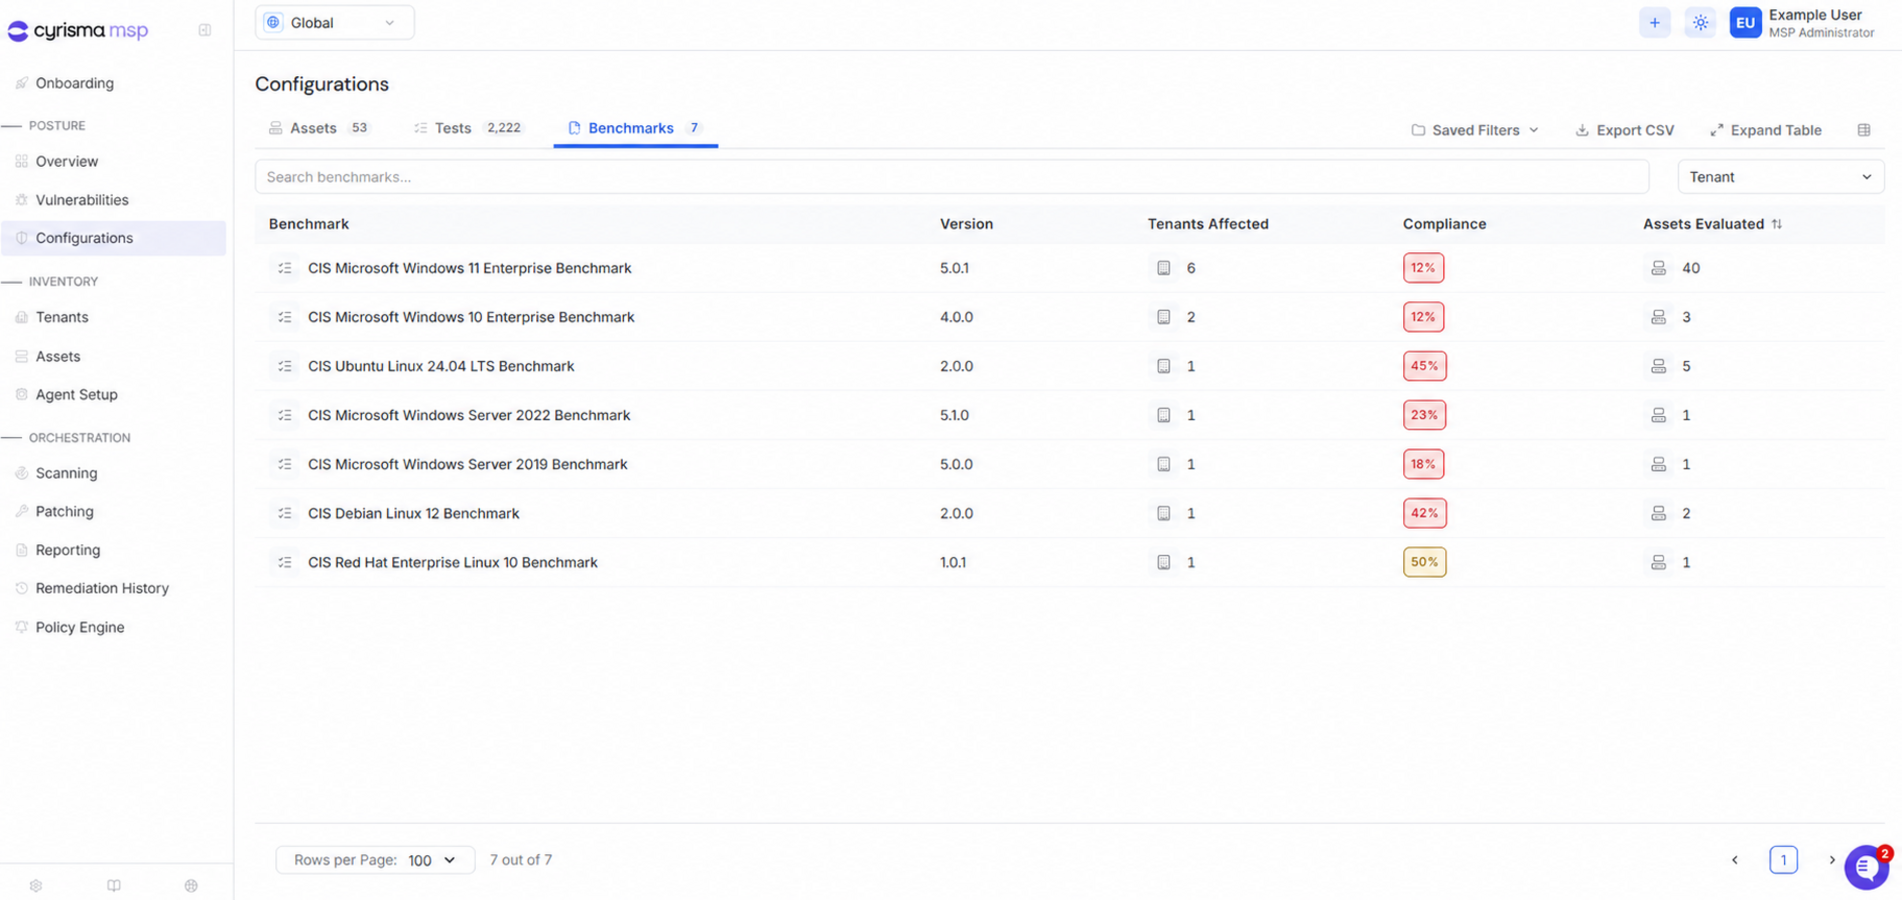The height and width of the screenshot is (900, 1902).
Task: Click page number 1 button
Action: [1783, 860]
